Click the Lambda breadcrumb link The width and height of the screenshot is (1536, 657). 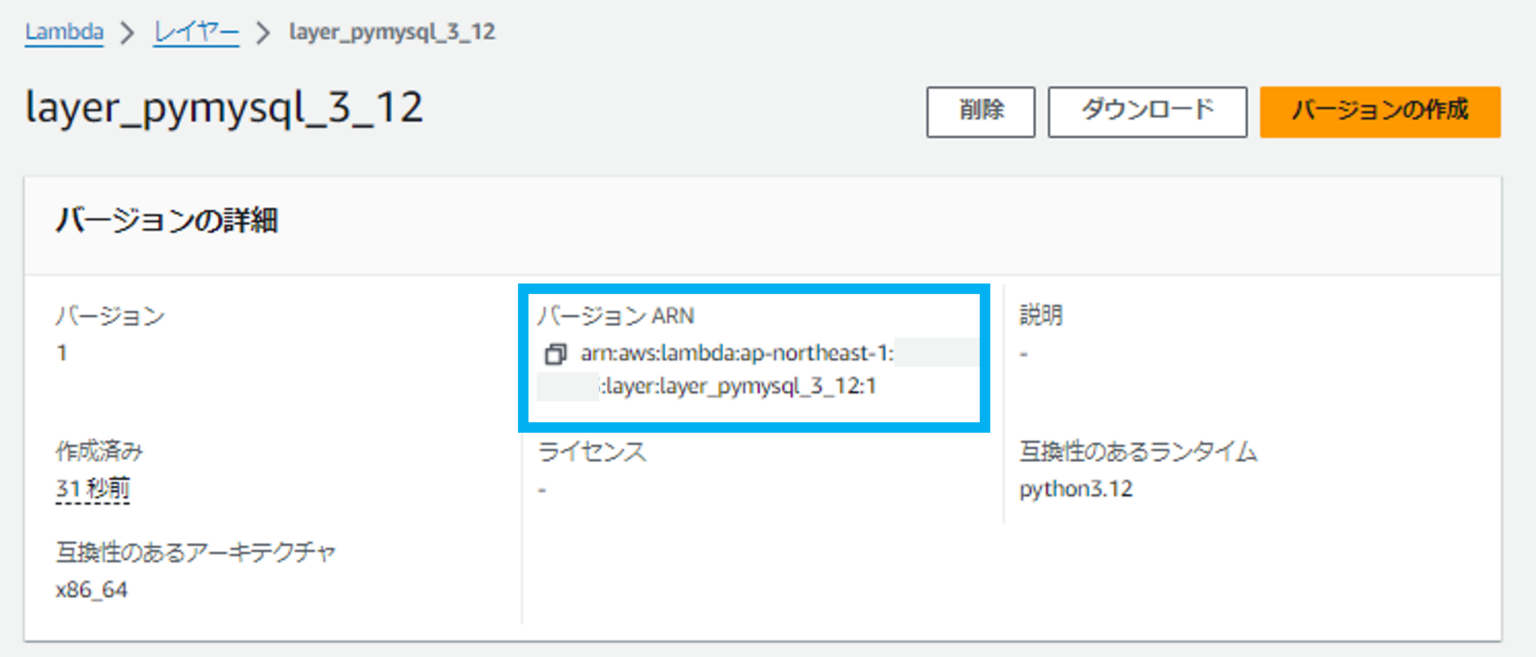tap(64, 32)
